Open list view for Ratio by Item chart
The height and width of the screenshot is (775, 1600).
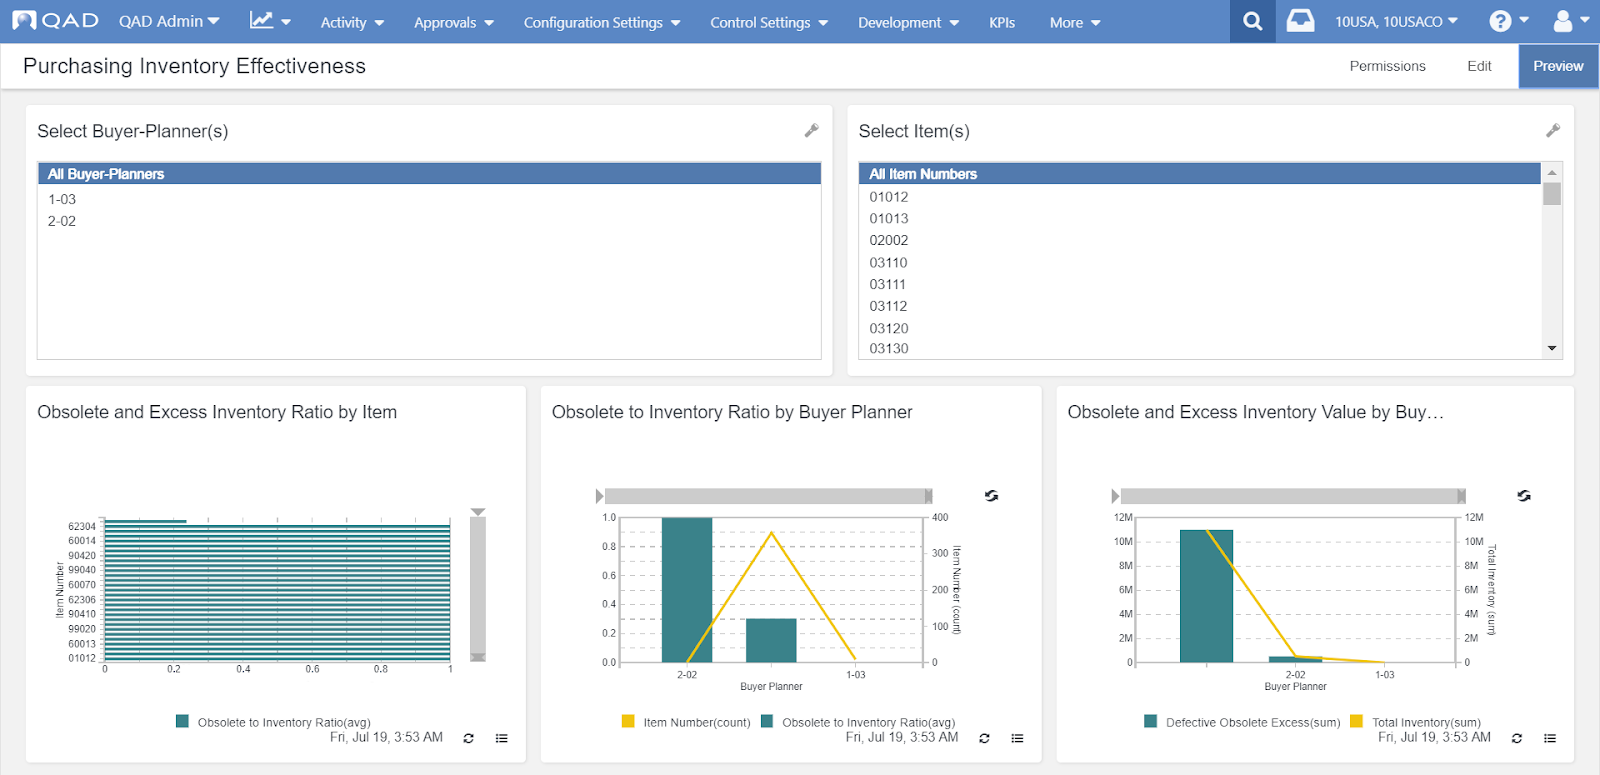[501, 738]
